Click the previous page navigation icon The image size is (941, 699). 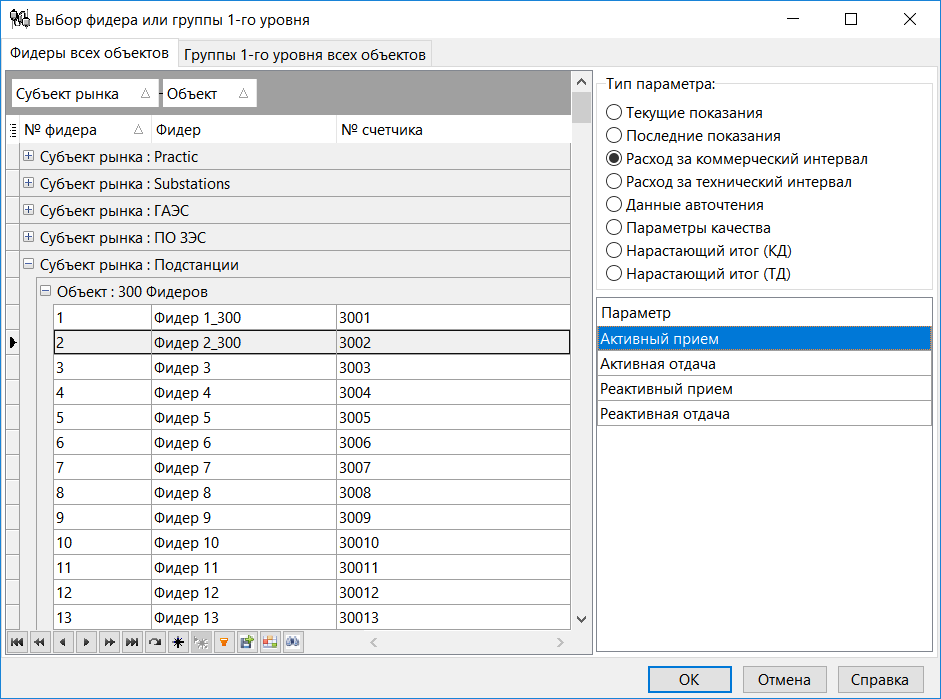(38, 642)
